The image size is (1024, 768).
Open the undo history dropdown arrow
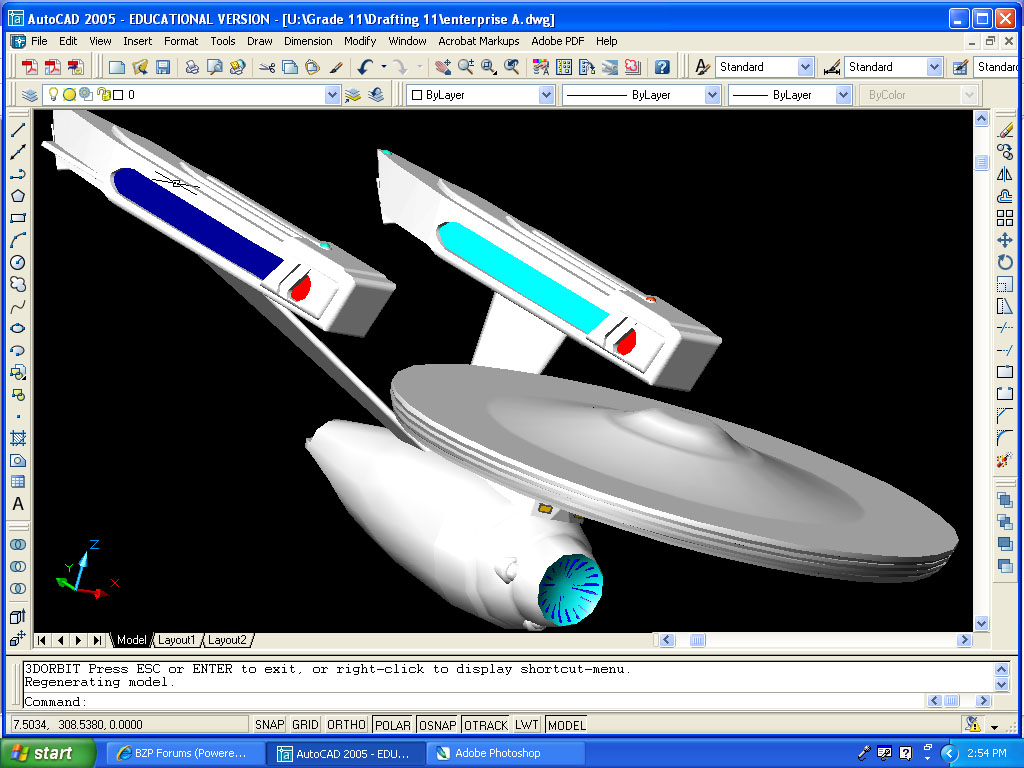[x=383, y=67]
